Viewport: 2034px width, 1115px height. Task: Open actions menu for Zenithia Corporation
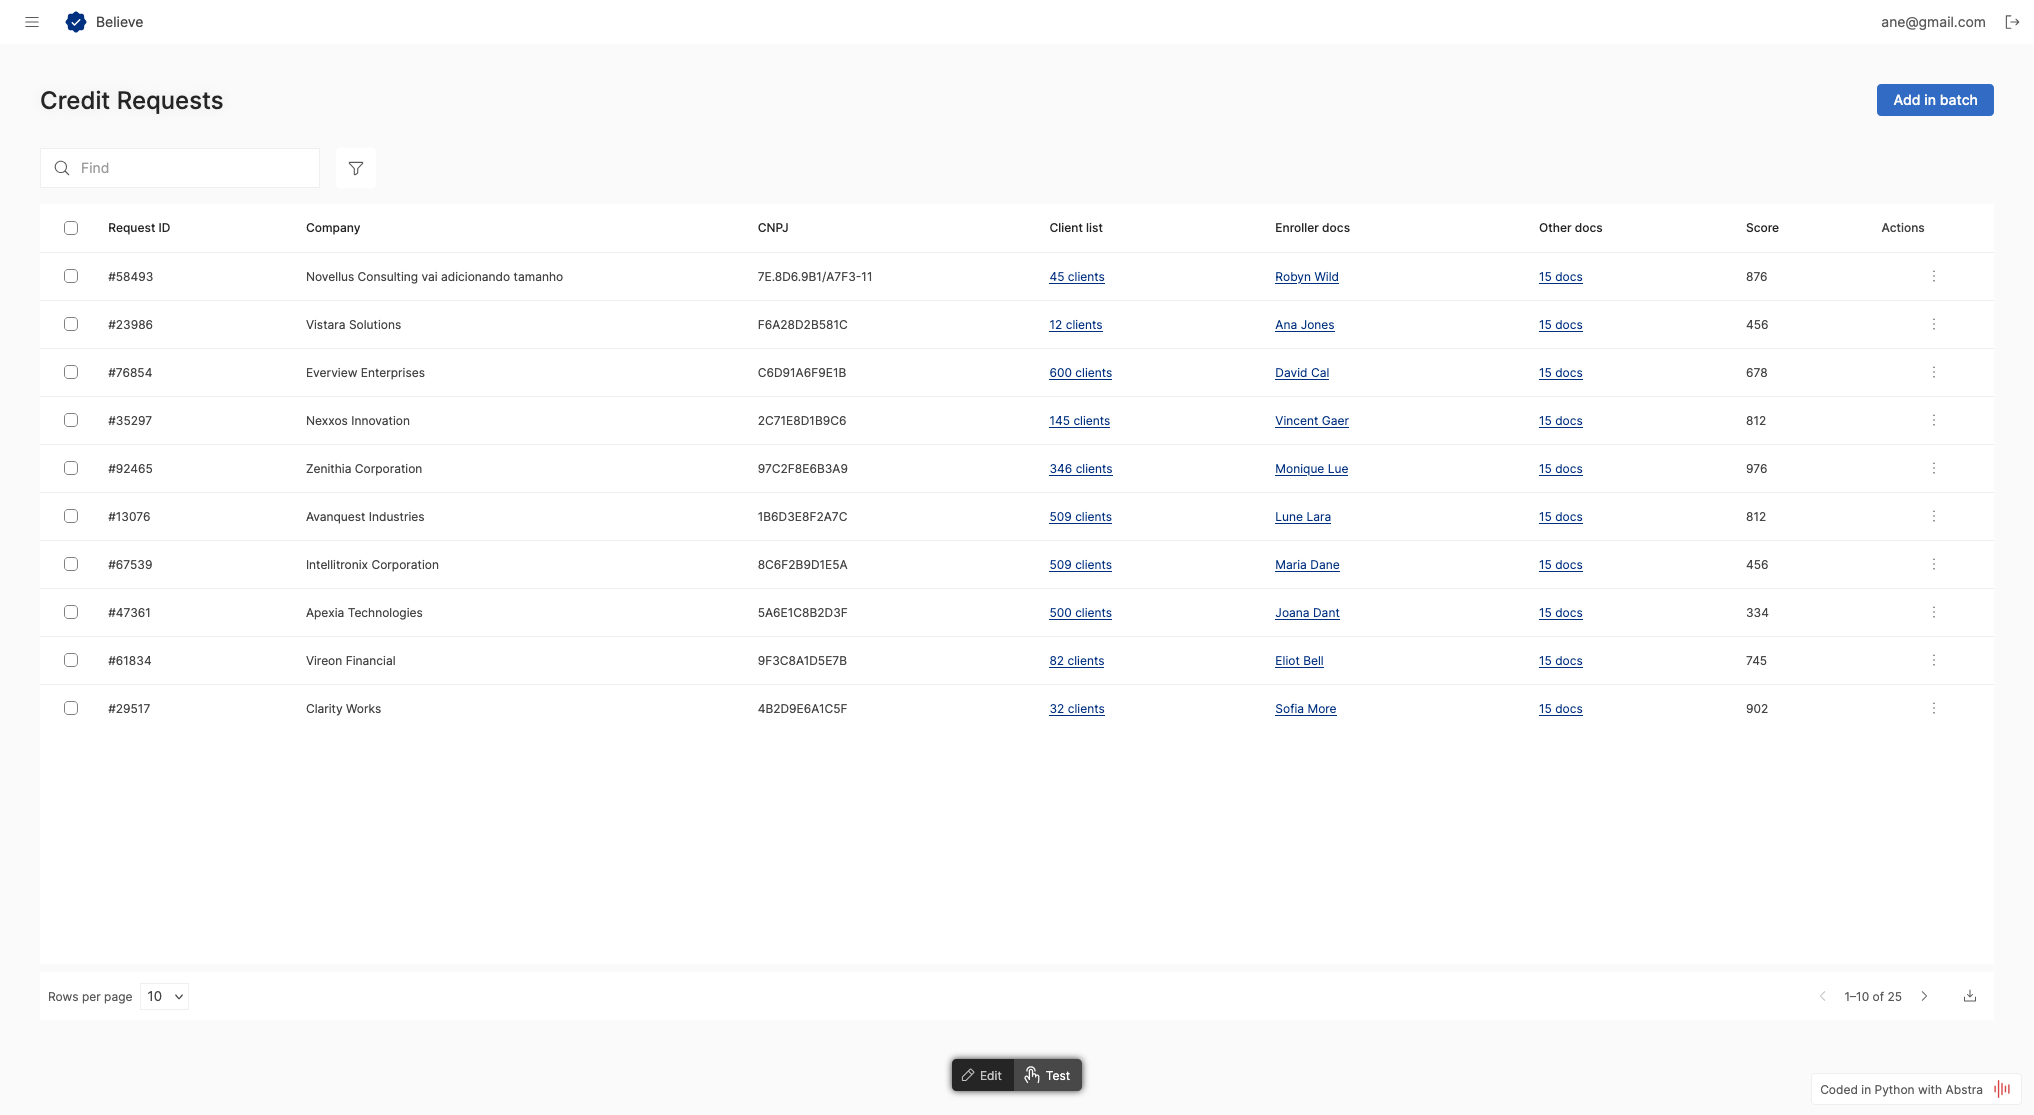pyautogui.click(x=1934, y=468)
